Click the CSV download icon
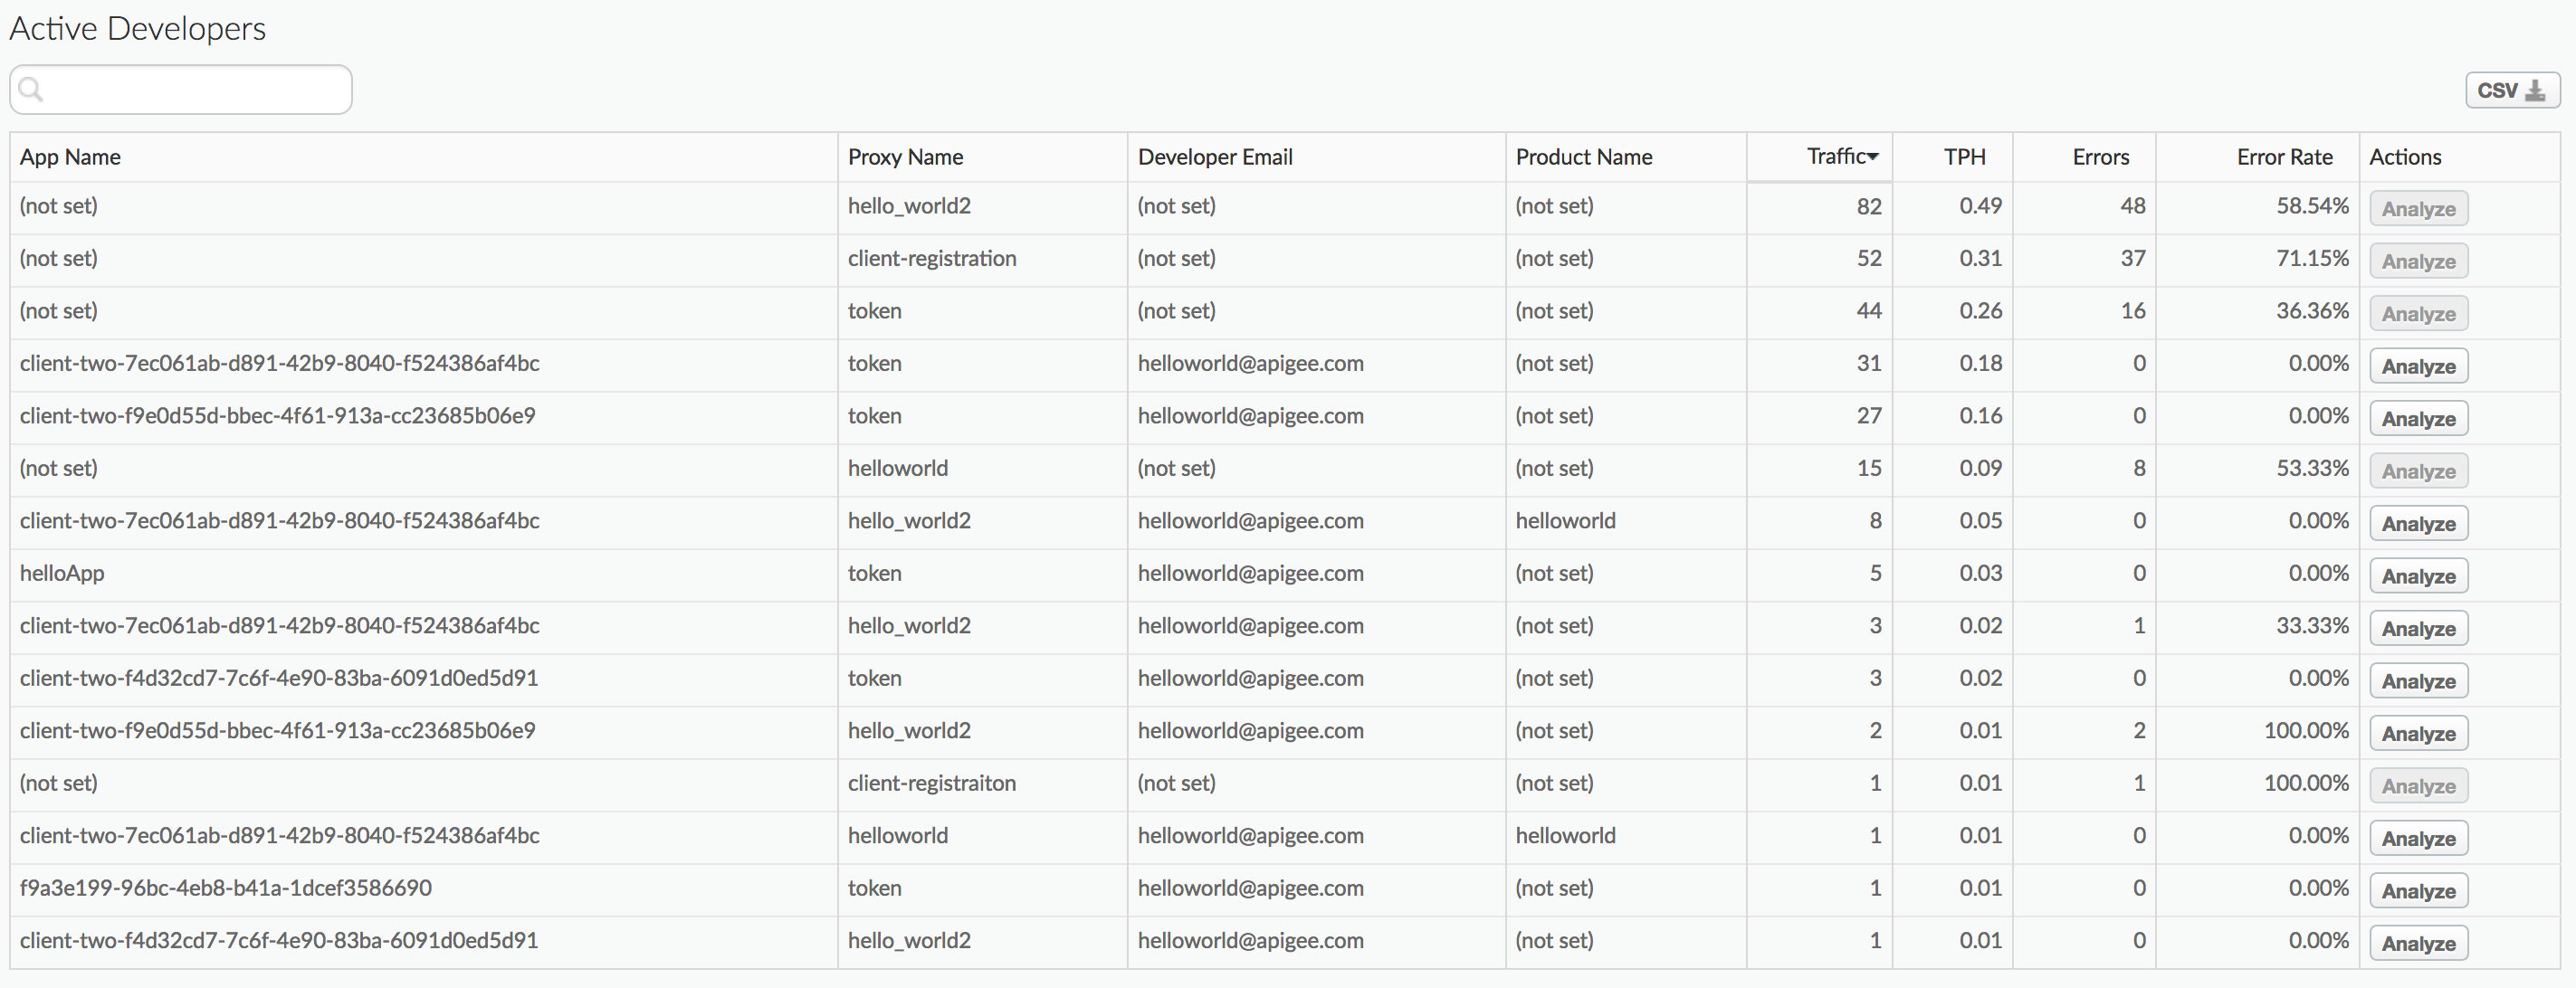The image size is (2576, 988). click(2538, 89)
